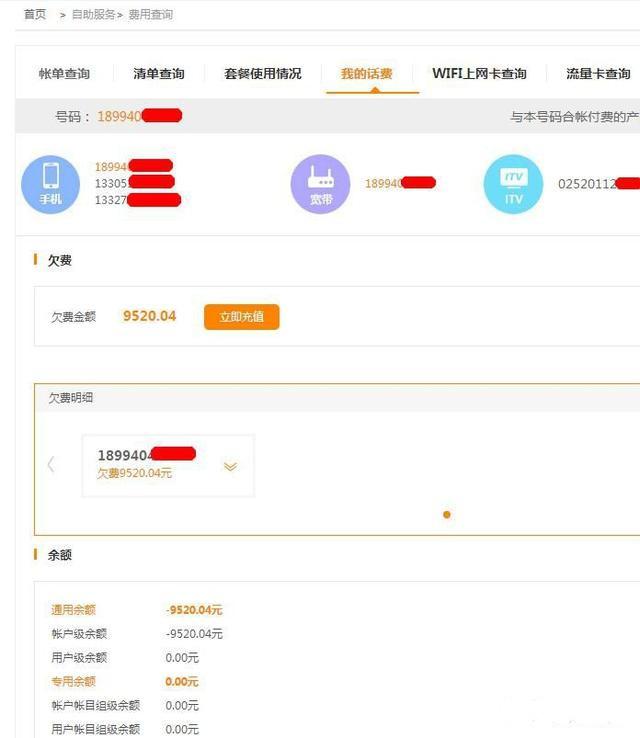Click the 立即充值 recharge button
Viewport: 640px width, 738px height.
point(241,317)
